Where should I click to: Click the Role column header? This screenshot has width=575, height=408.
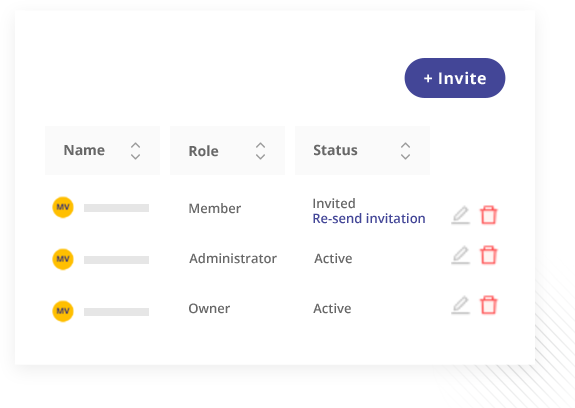227,150
